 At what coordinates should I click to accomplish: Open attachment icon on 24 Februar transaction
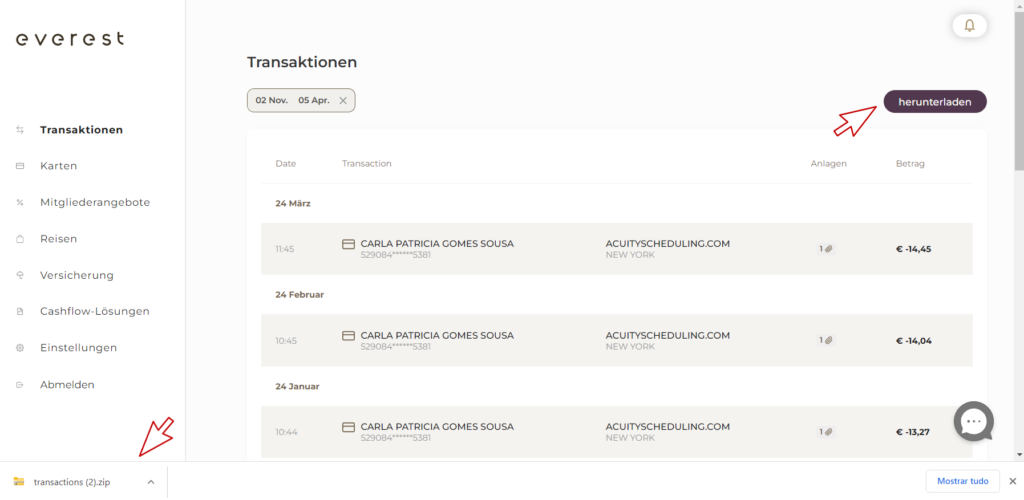(x=826, y=341)
